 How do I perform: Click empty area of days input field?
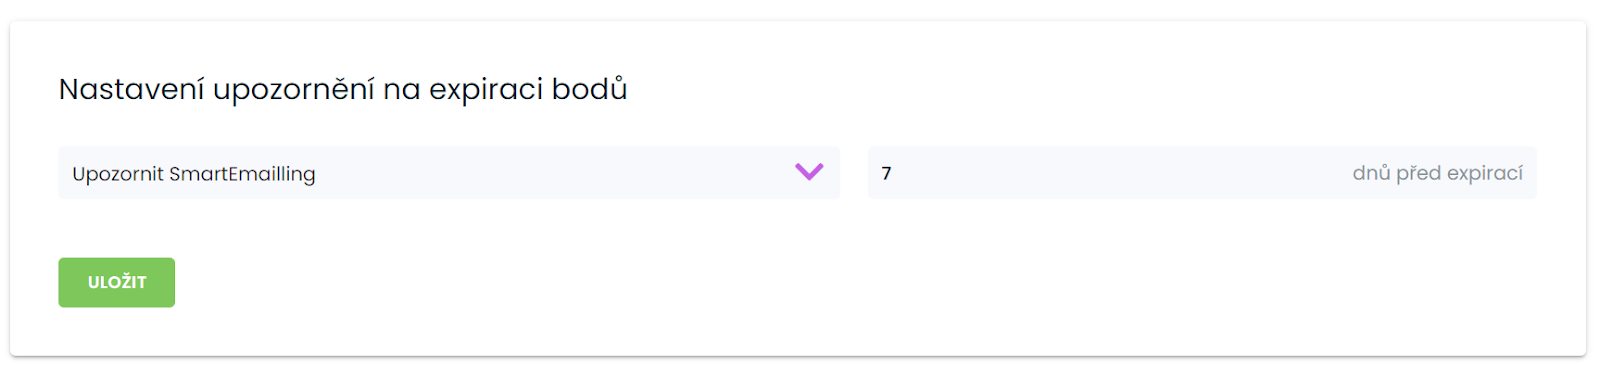click(x=1120, y=173)
